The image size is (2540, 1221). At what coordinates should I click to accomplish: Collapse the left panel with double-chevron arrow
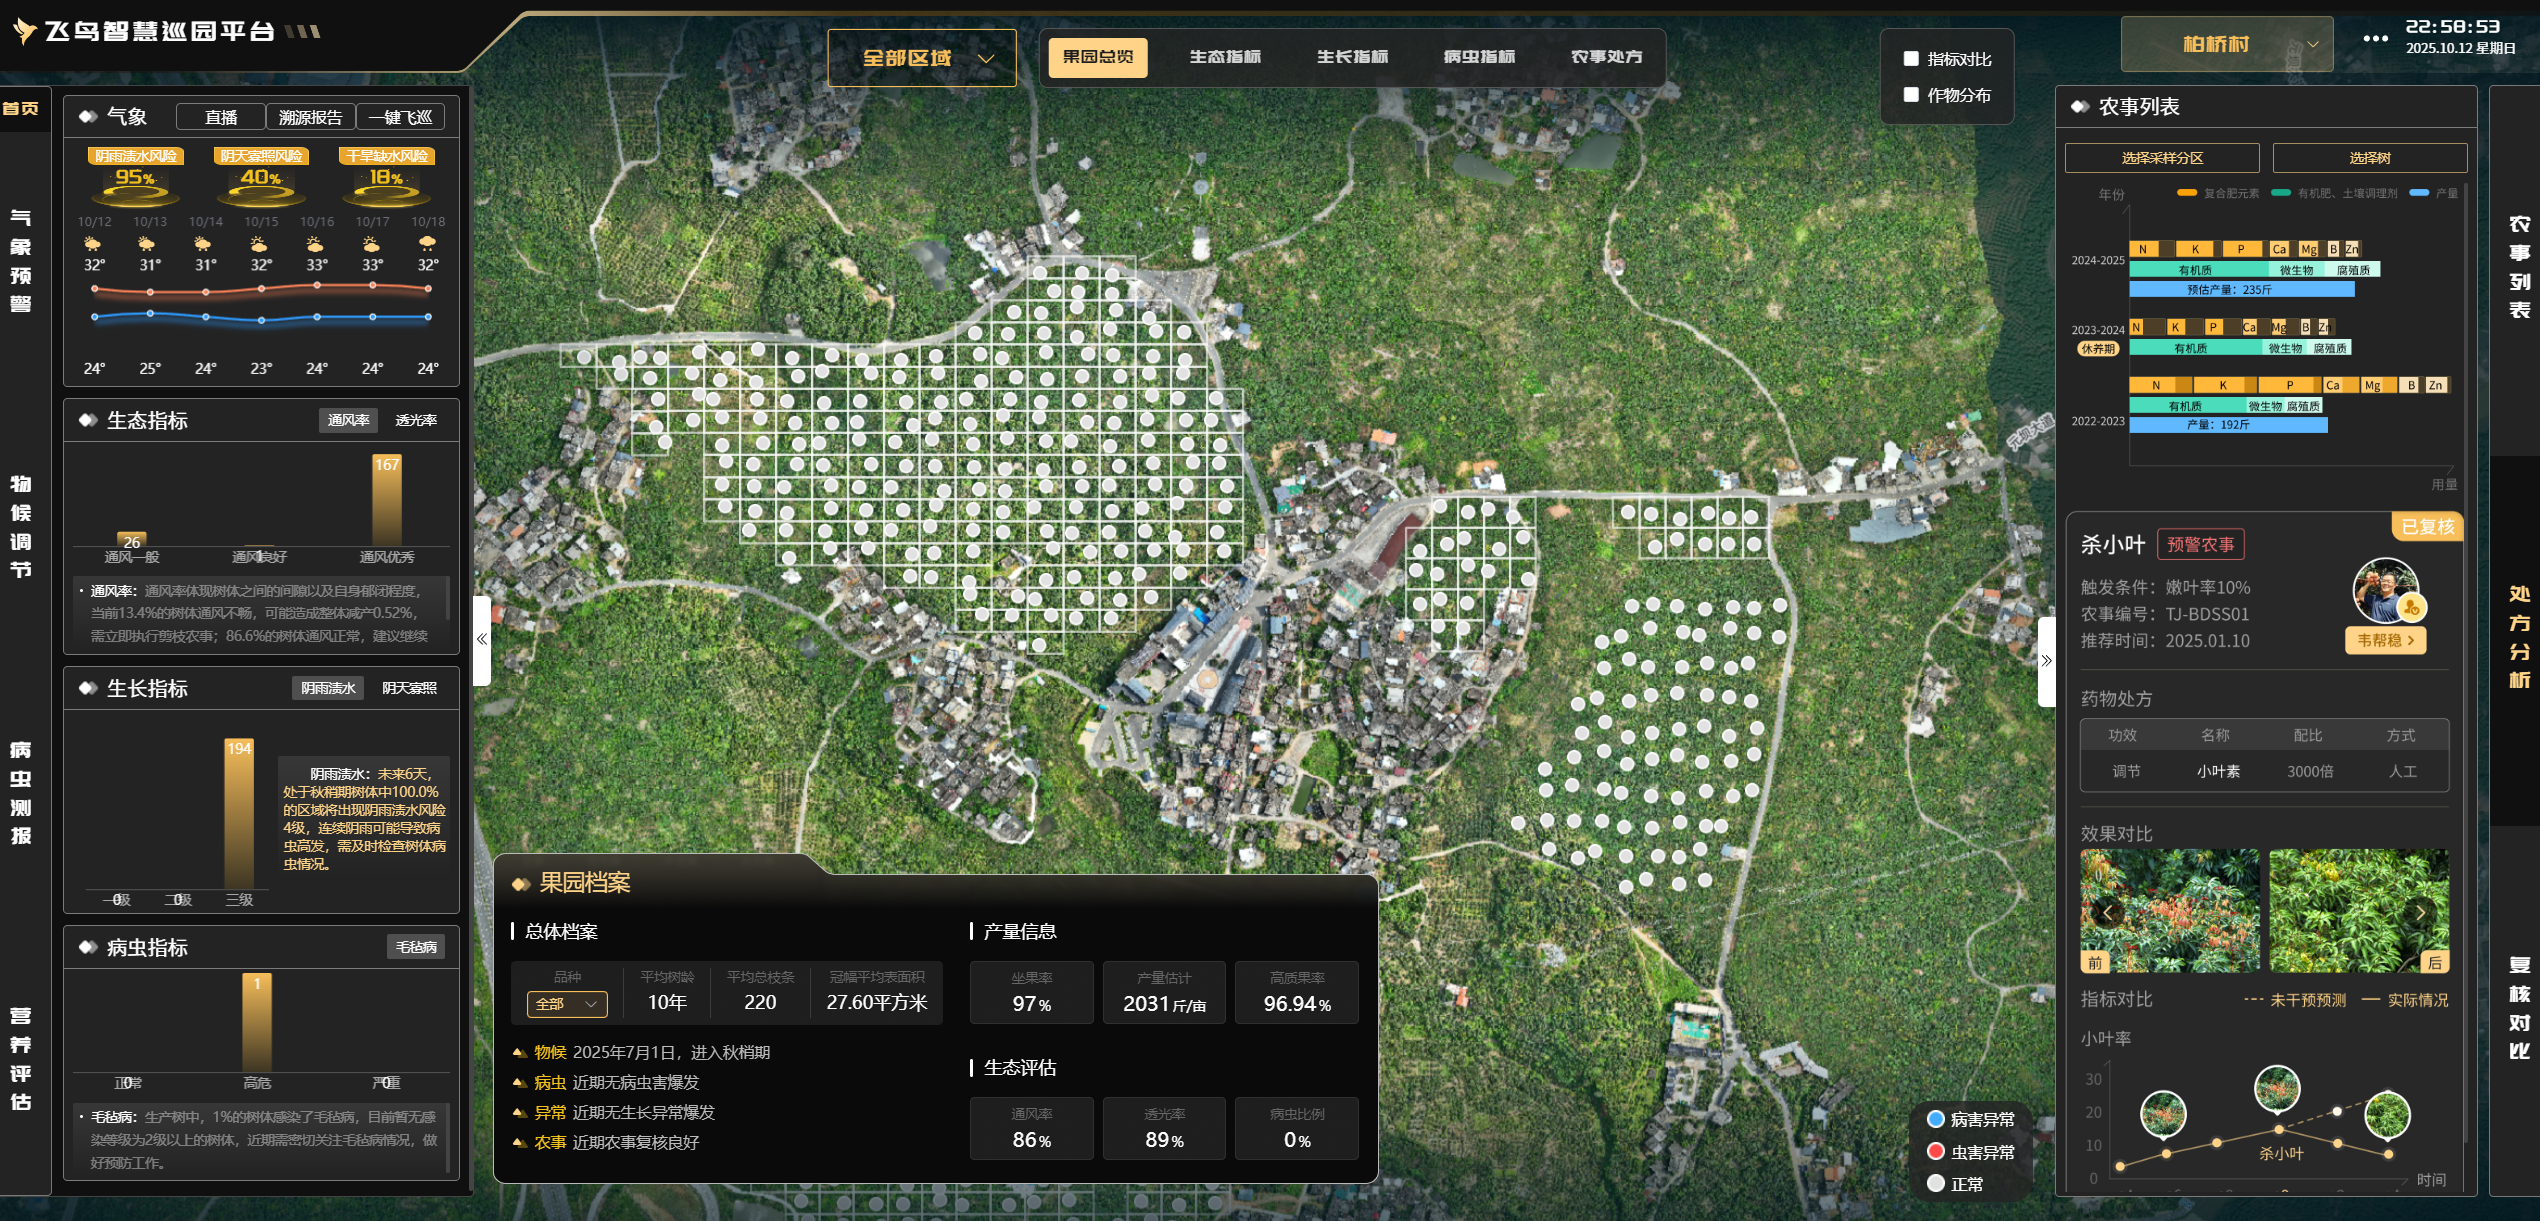(482, 640)
